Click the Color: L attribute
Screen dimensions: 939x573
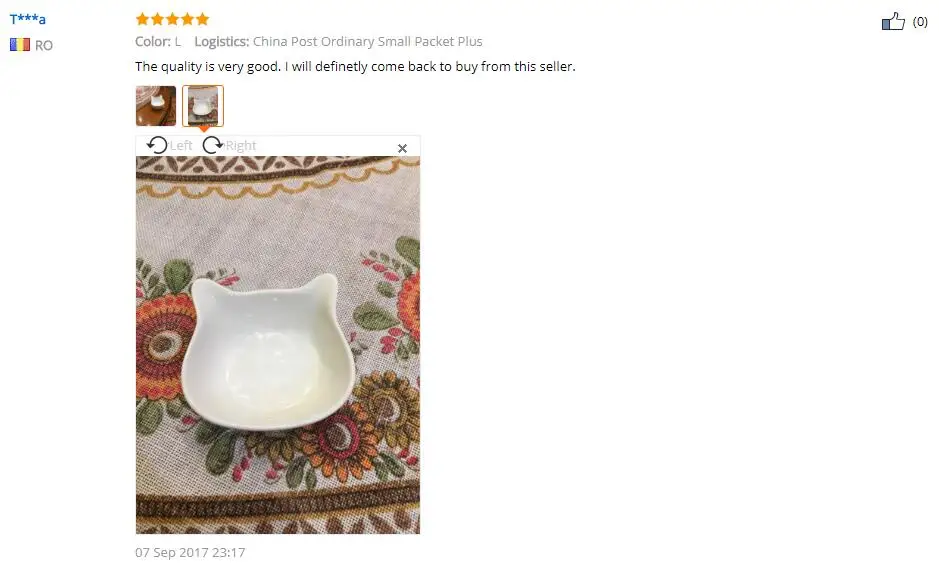click(x=158, y=42)
